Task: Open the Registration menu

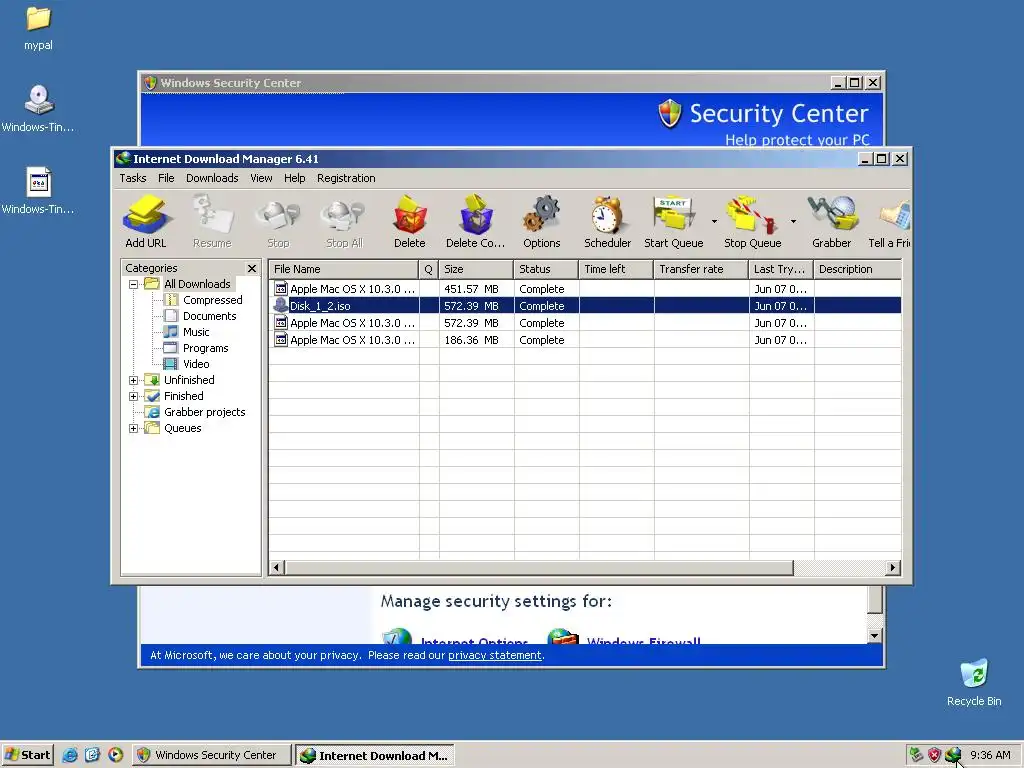Action: coord(345,178)
